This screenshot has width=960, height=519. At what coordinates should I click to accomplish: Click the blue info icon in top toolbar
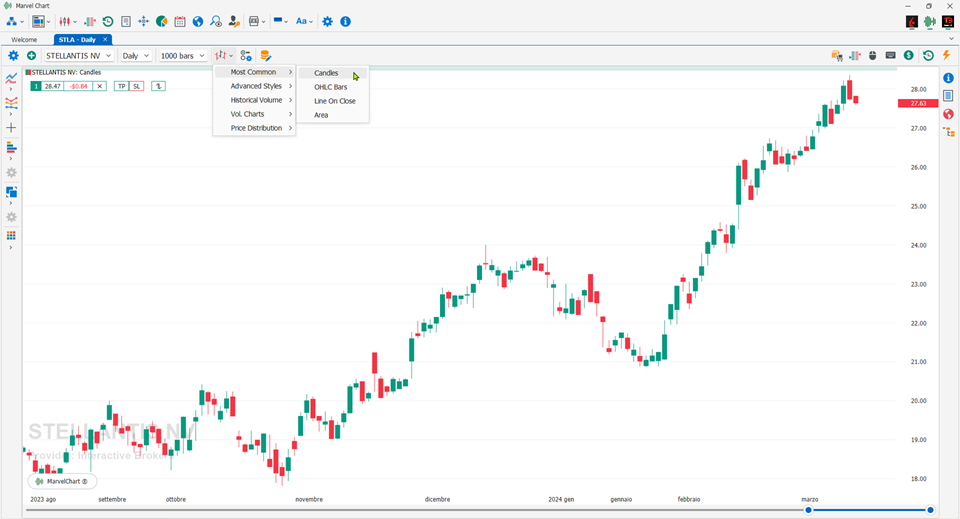[345, 21]
